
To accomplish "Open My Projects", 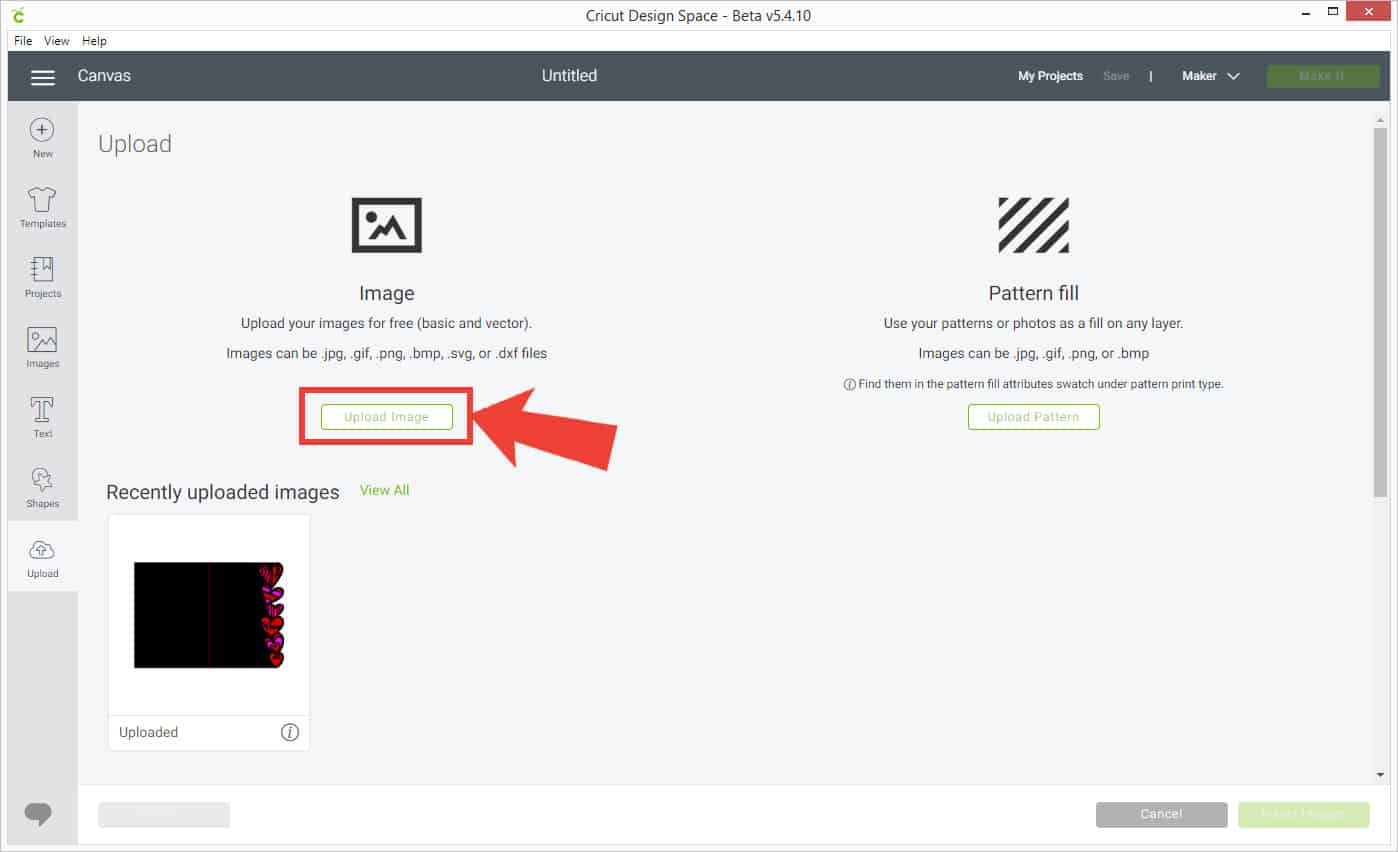I will coord(1050,76).
